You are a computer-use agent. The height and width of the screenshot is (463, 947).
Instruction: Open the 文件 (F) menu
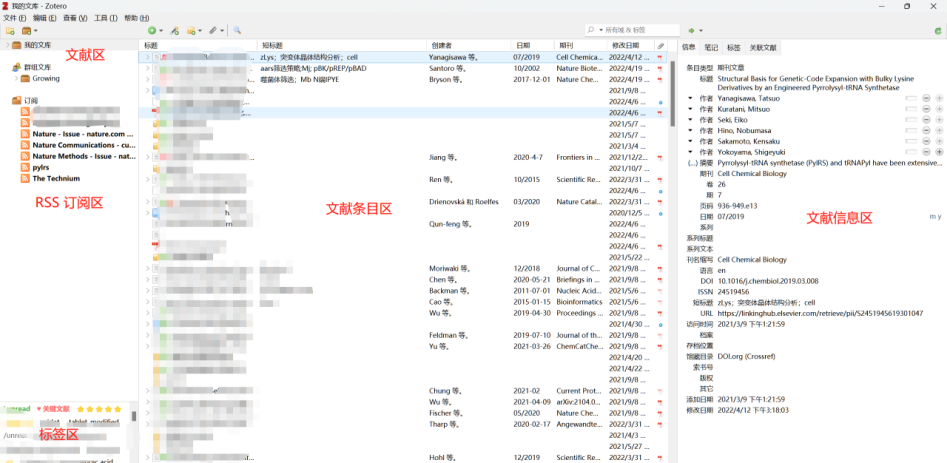[x=14, y=18]
